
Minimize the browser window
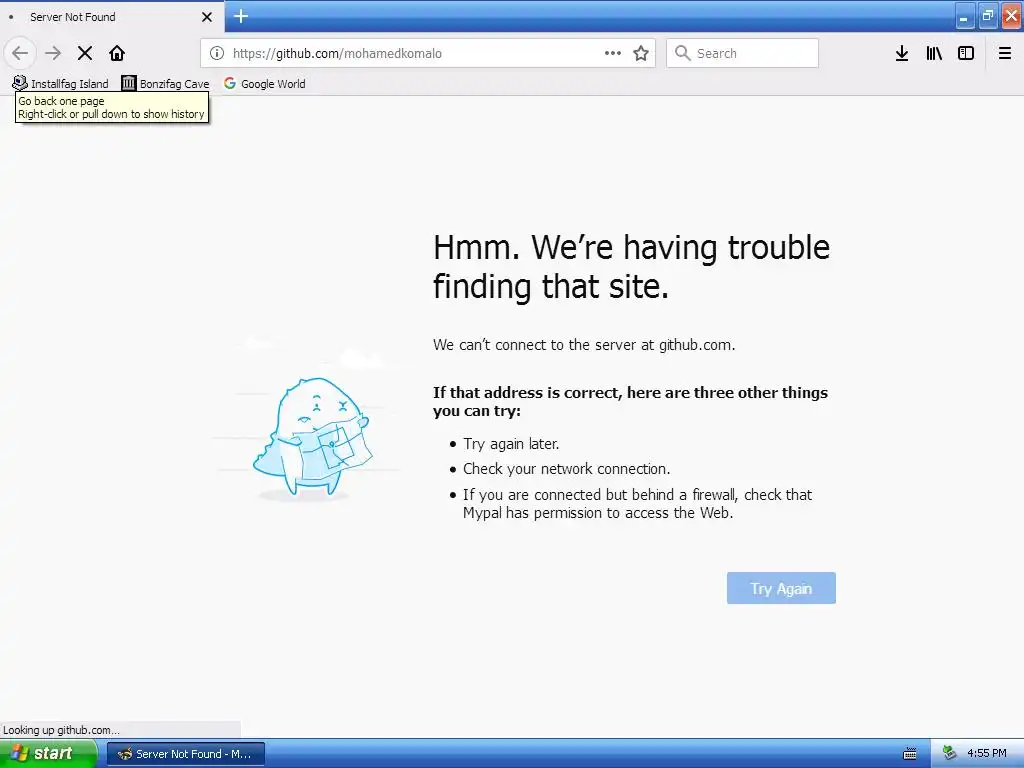point(964,16)
